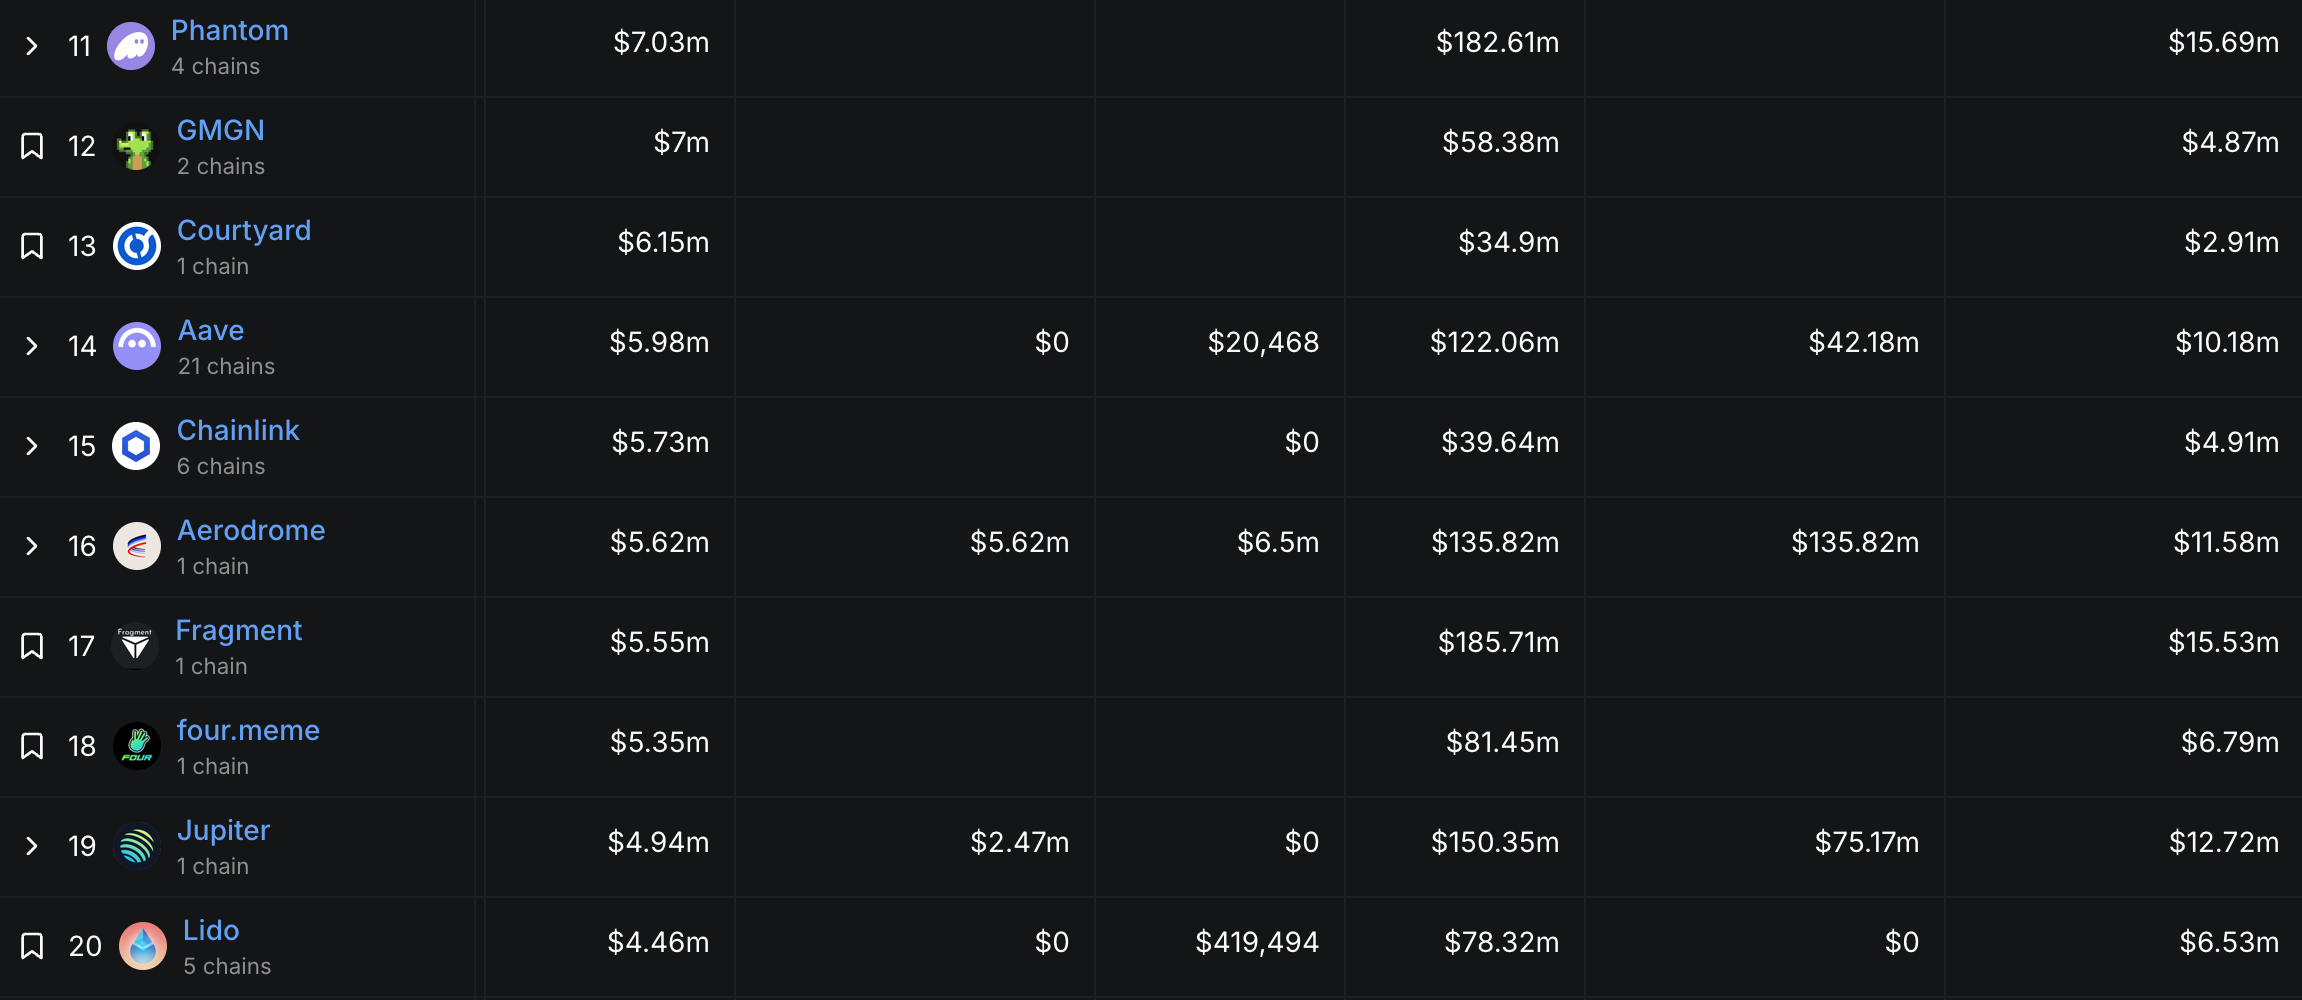
Task: Bookmark the GMGN protocol row
Action: [x=32, y=146]
